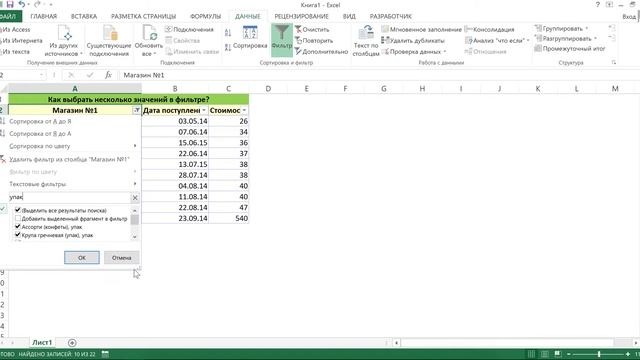Image resolution: width=640 pixels, height=360 pixels.
Task: Open Из других источников menu
Action: tap(64, 40)
